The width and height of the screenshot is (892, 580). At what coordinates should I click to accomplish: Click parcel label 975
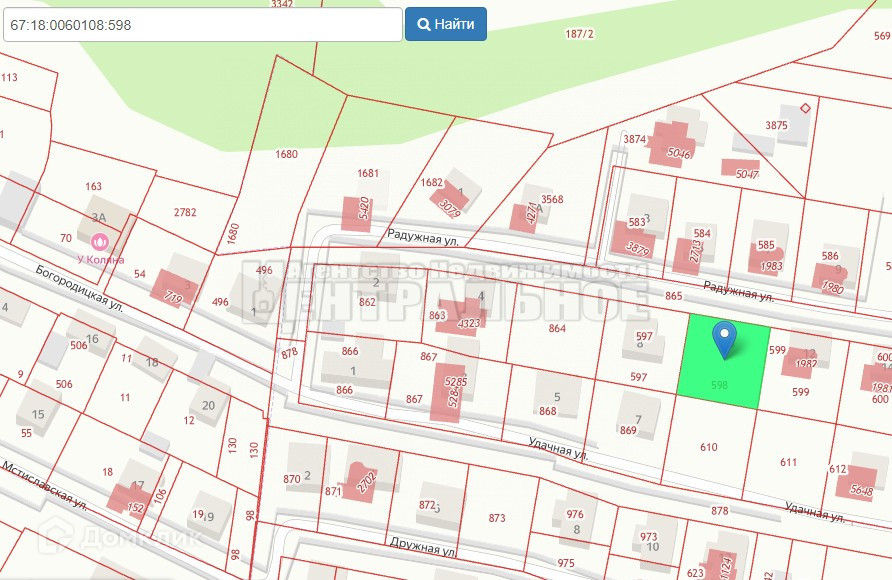565,563
